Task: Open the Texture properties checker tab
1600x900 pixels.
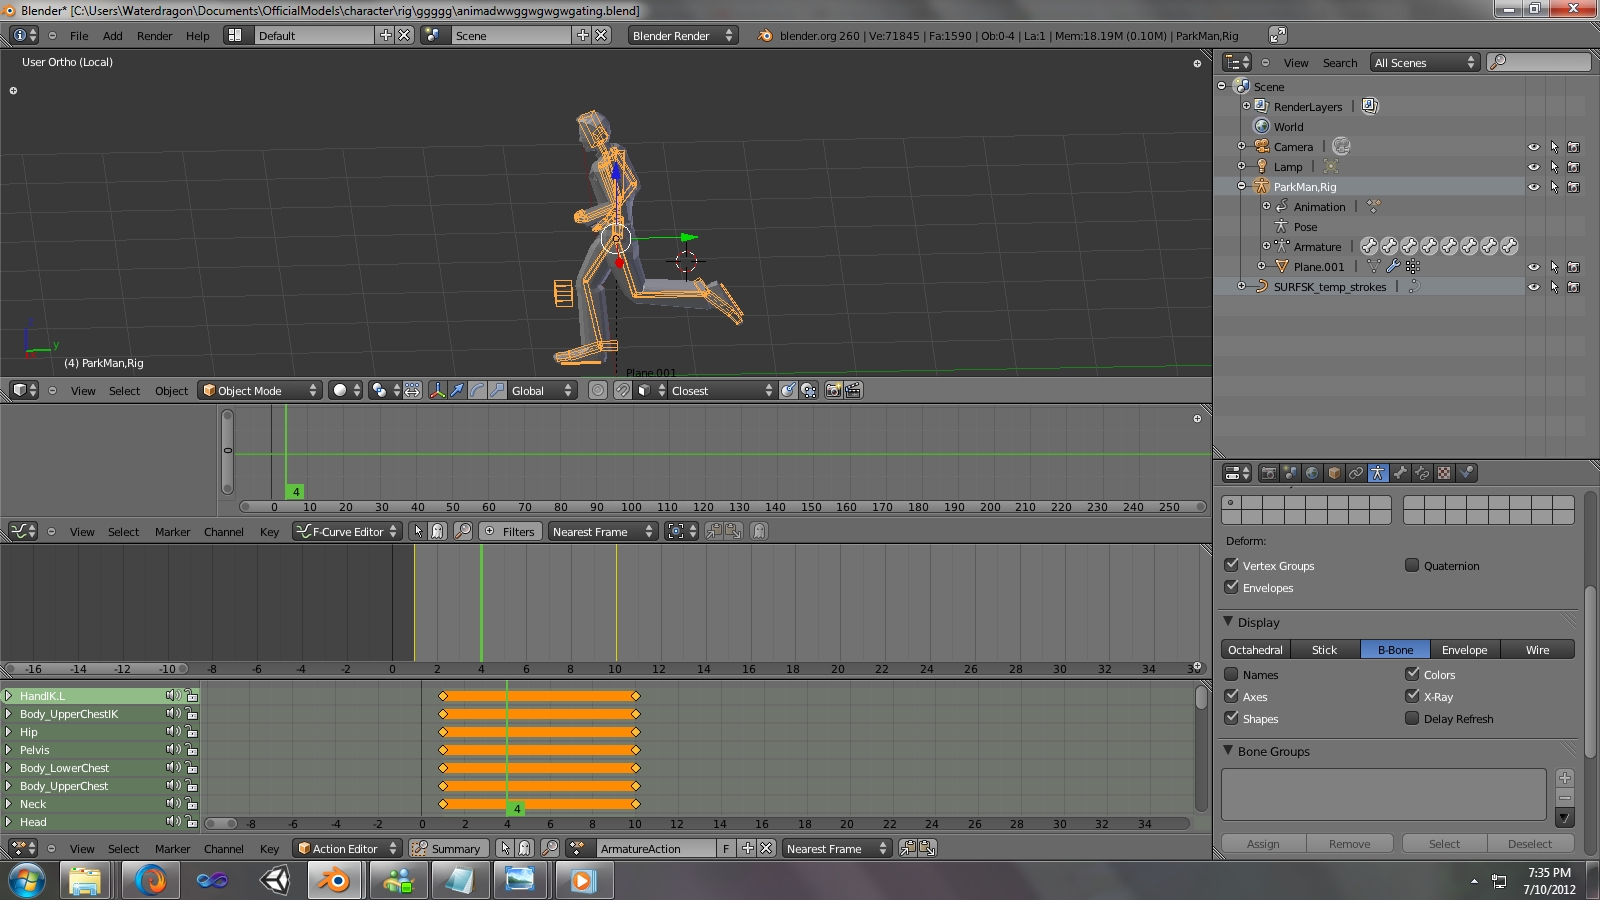Action: pyautogui.click(x=1444, y=473)
